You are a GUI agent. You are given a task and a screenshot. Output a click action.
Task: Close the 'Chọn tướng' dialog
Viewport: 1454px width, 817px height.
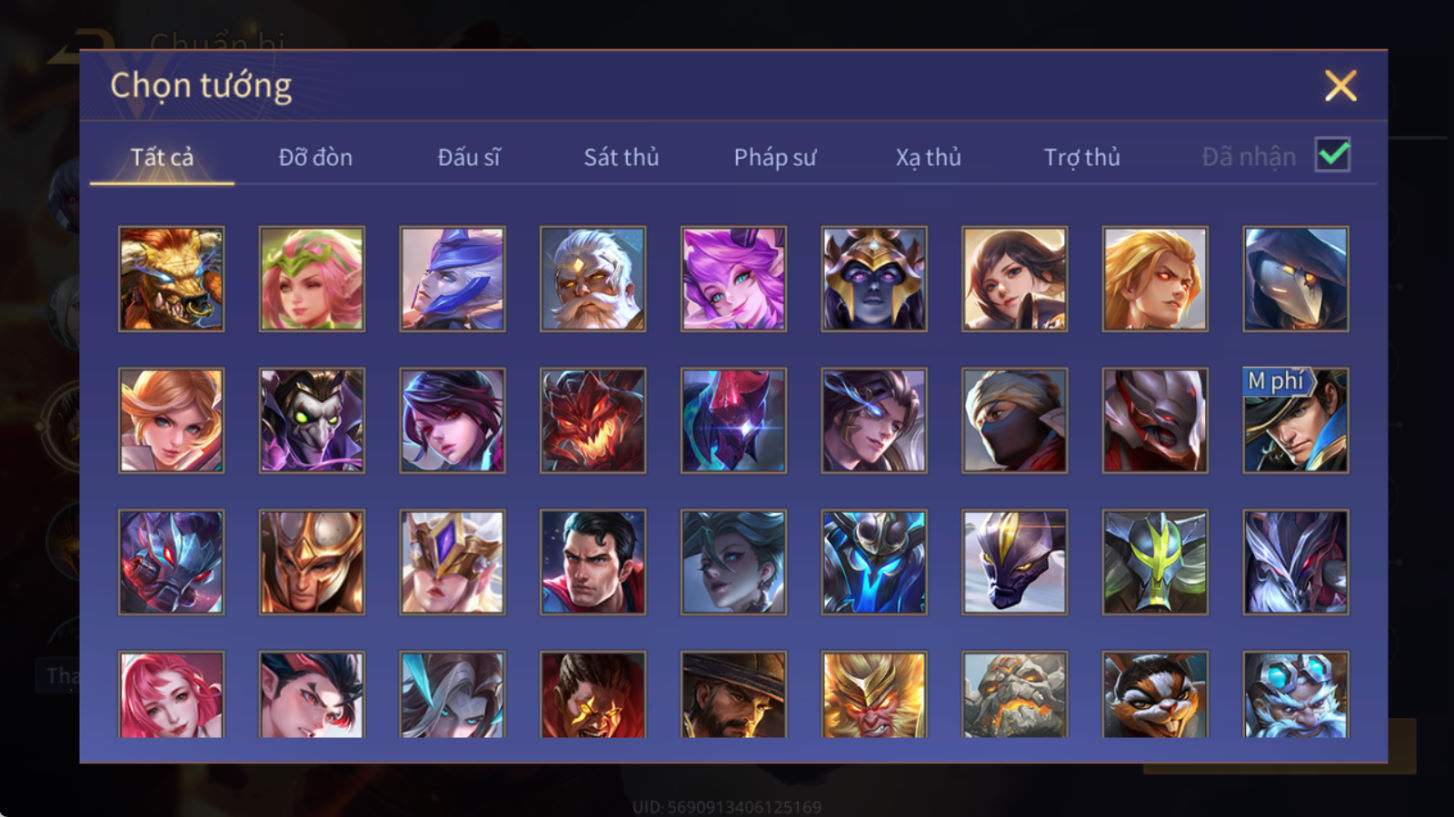pos(1340,86)
